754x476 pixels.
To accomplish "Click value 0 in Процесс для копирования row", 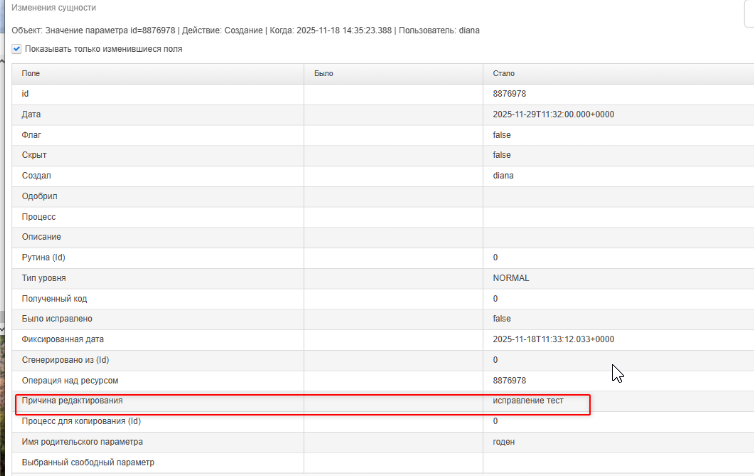I will tap(495, 421).
